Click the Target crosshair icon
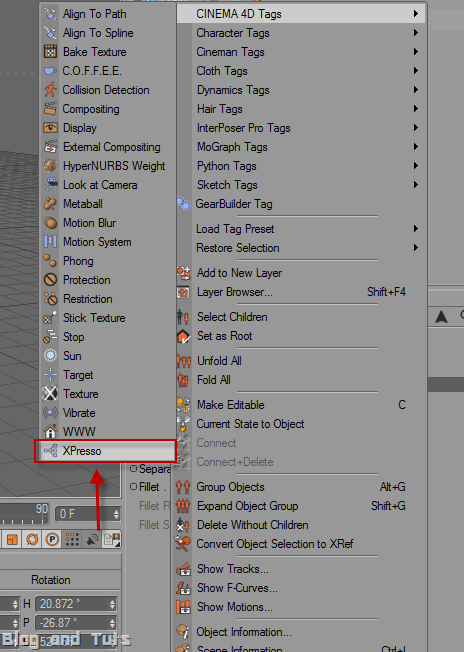Image resolution: width=464 pixels, height=652 pixels. point(50,375)
